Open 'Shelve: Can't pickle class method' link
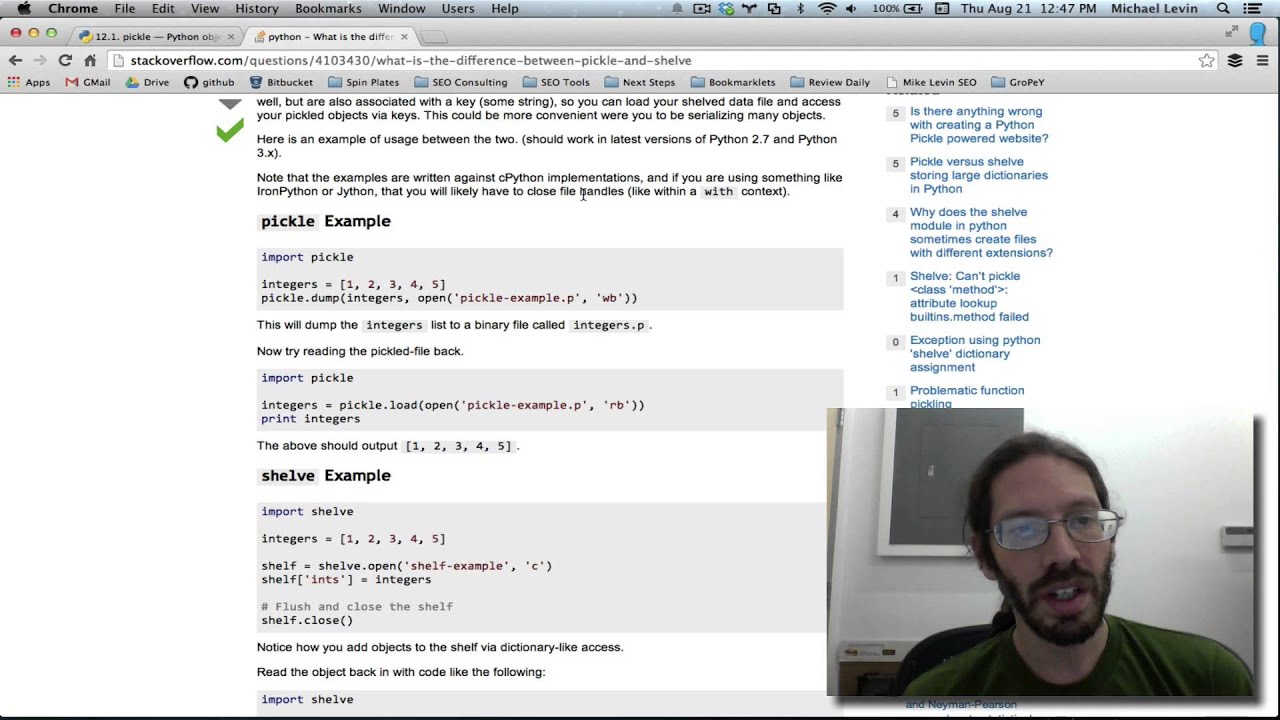This screenshot has height=720, width=1280. pyautogui.click(x=969, y=296)
